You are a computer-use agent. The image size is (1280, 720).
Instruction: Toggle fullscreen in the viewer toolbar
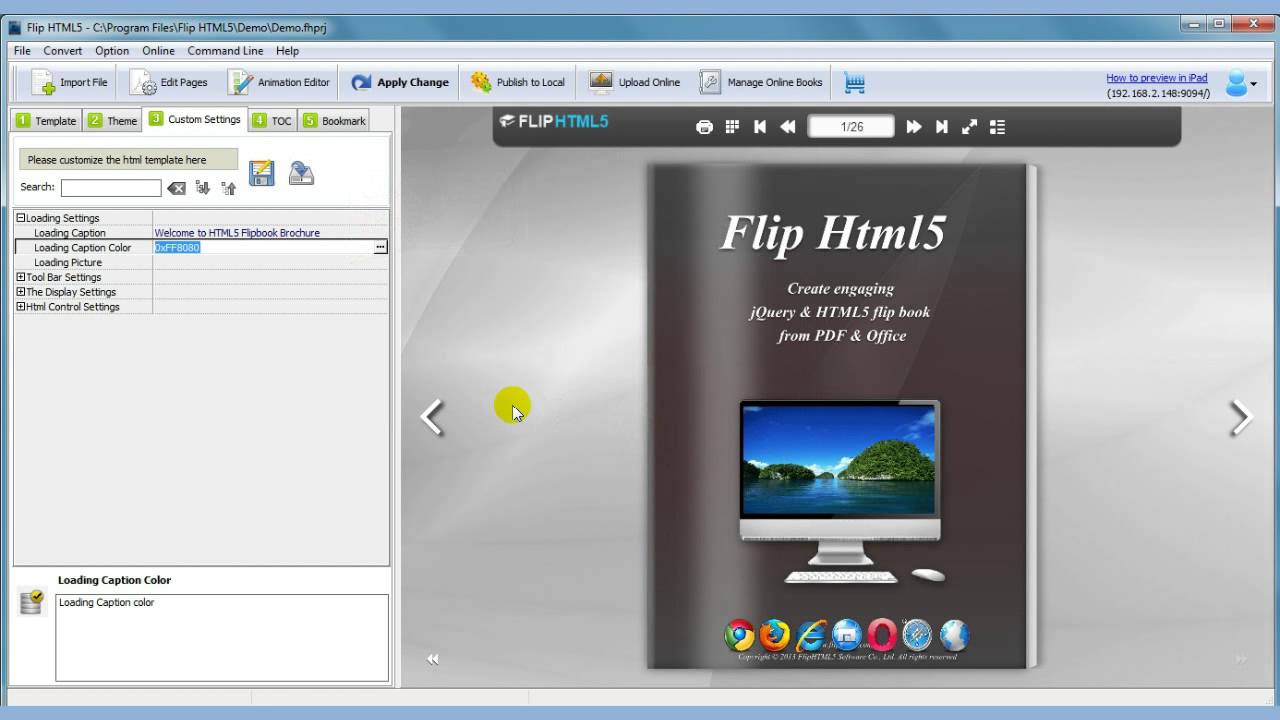pos(969,127)
